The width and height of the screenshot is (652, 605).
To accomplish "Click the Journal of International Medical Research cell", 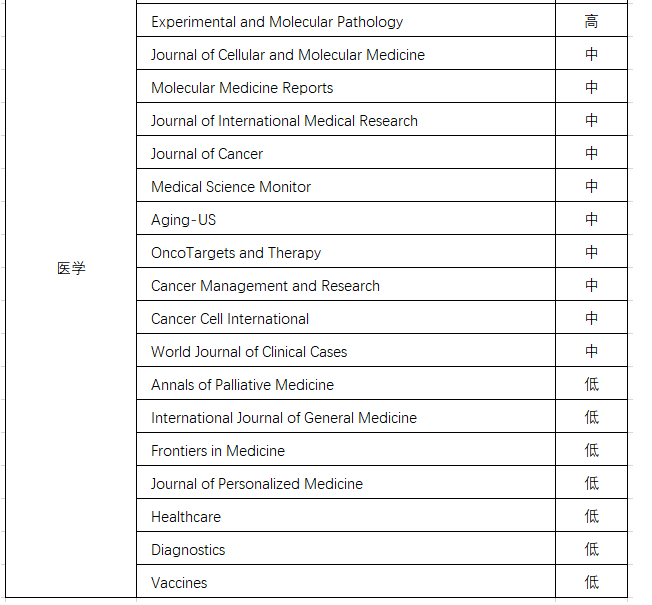I will pyautogui.click(x=346, y=119).
